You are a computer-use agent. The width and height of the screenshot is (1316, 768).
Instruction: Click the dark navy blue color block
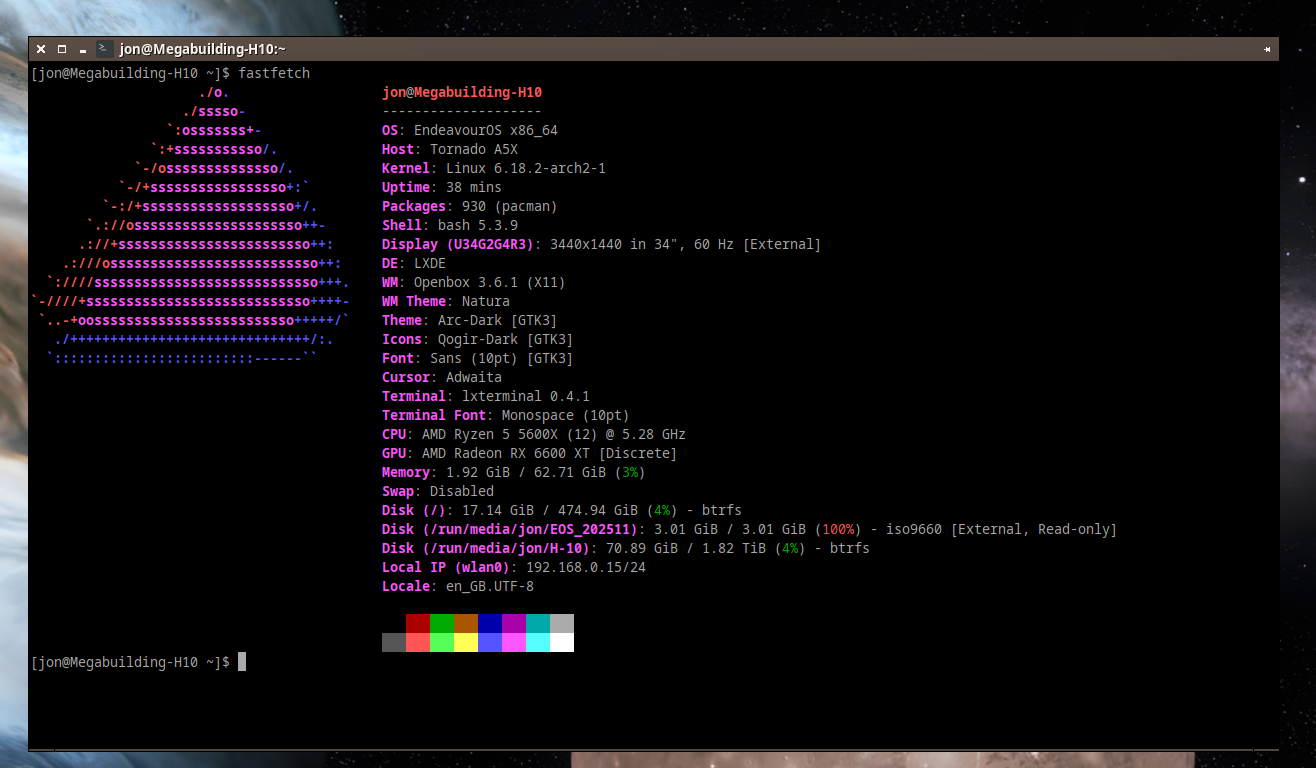(490, 623)
